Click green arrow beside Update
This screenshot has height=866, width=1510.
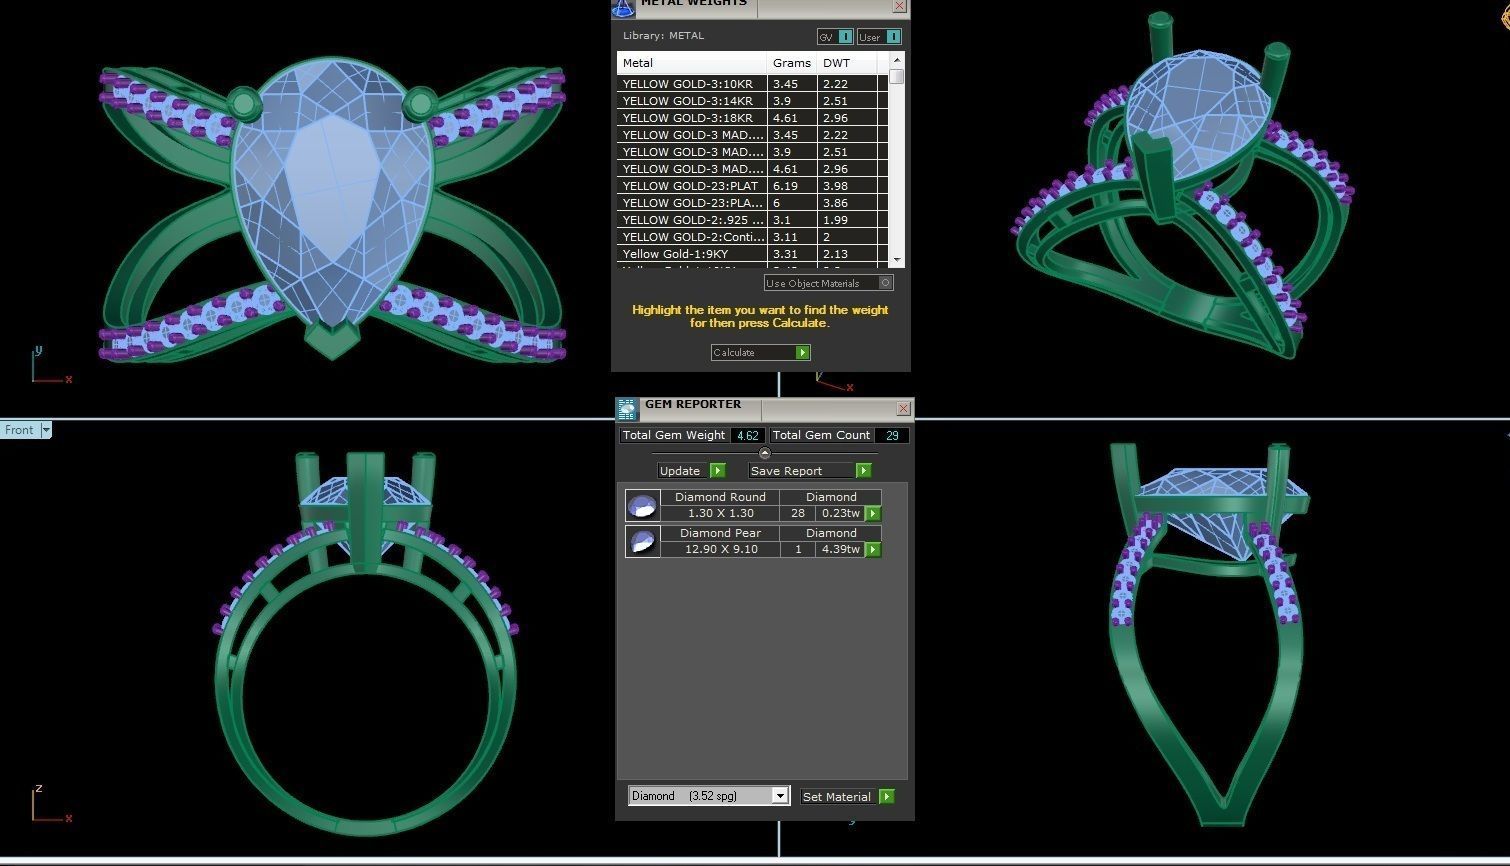click(717, 471)
